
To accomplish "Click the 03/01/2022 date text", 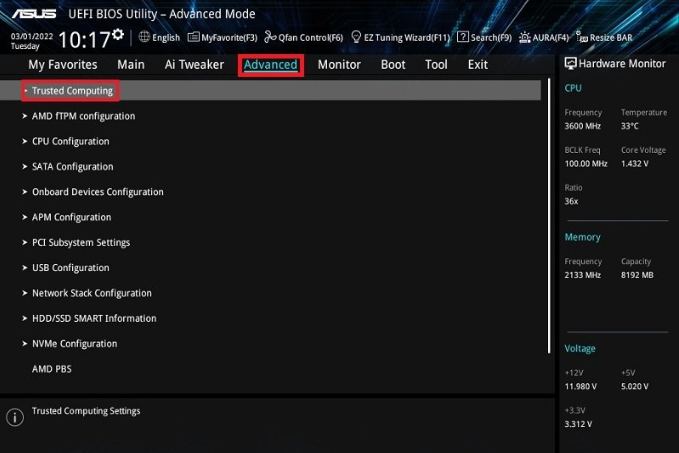I will coord(32,36).
